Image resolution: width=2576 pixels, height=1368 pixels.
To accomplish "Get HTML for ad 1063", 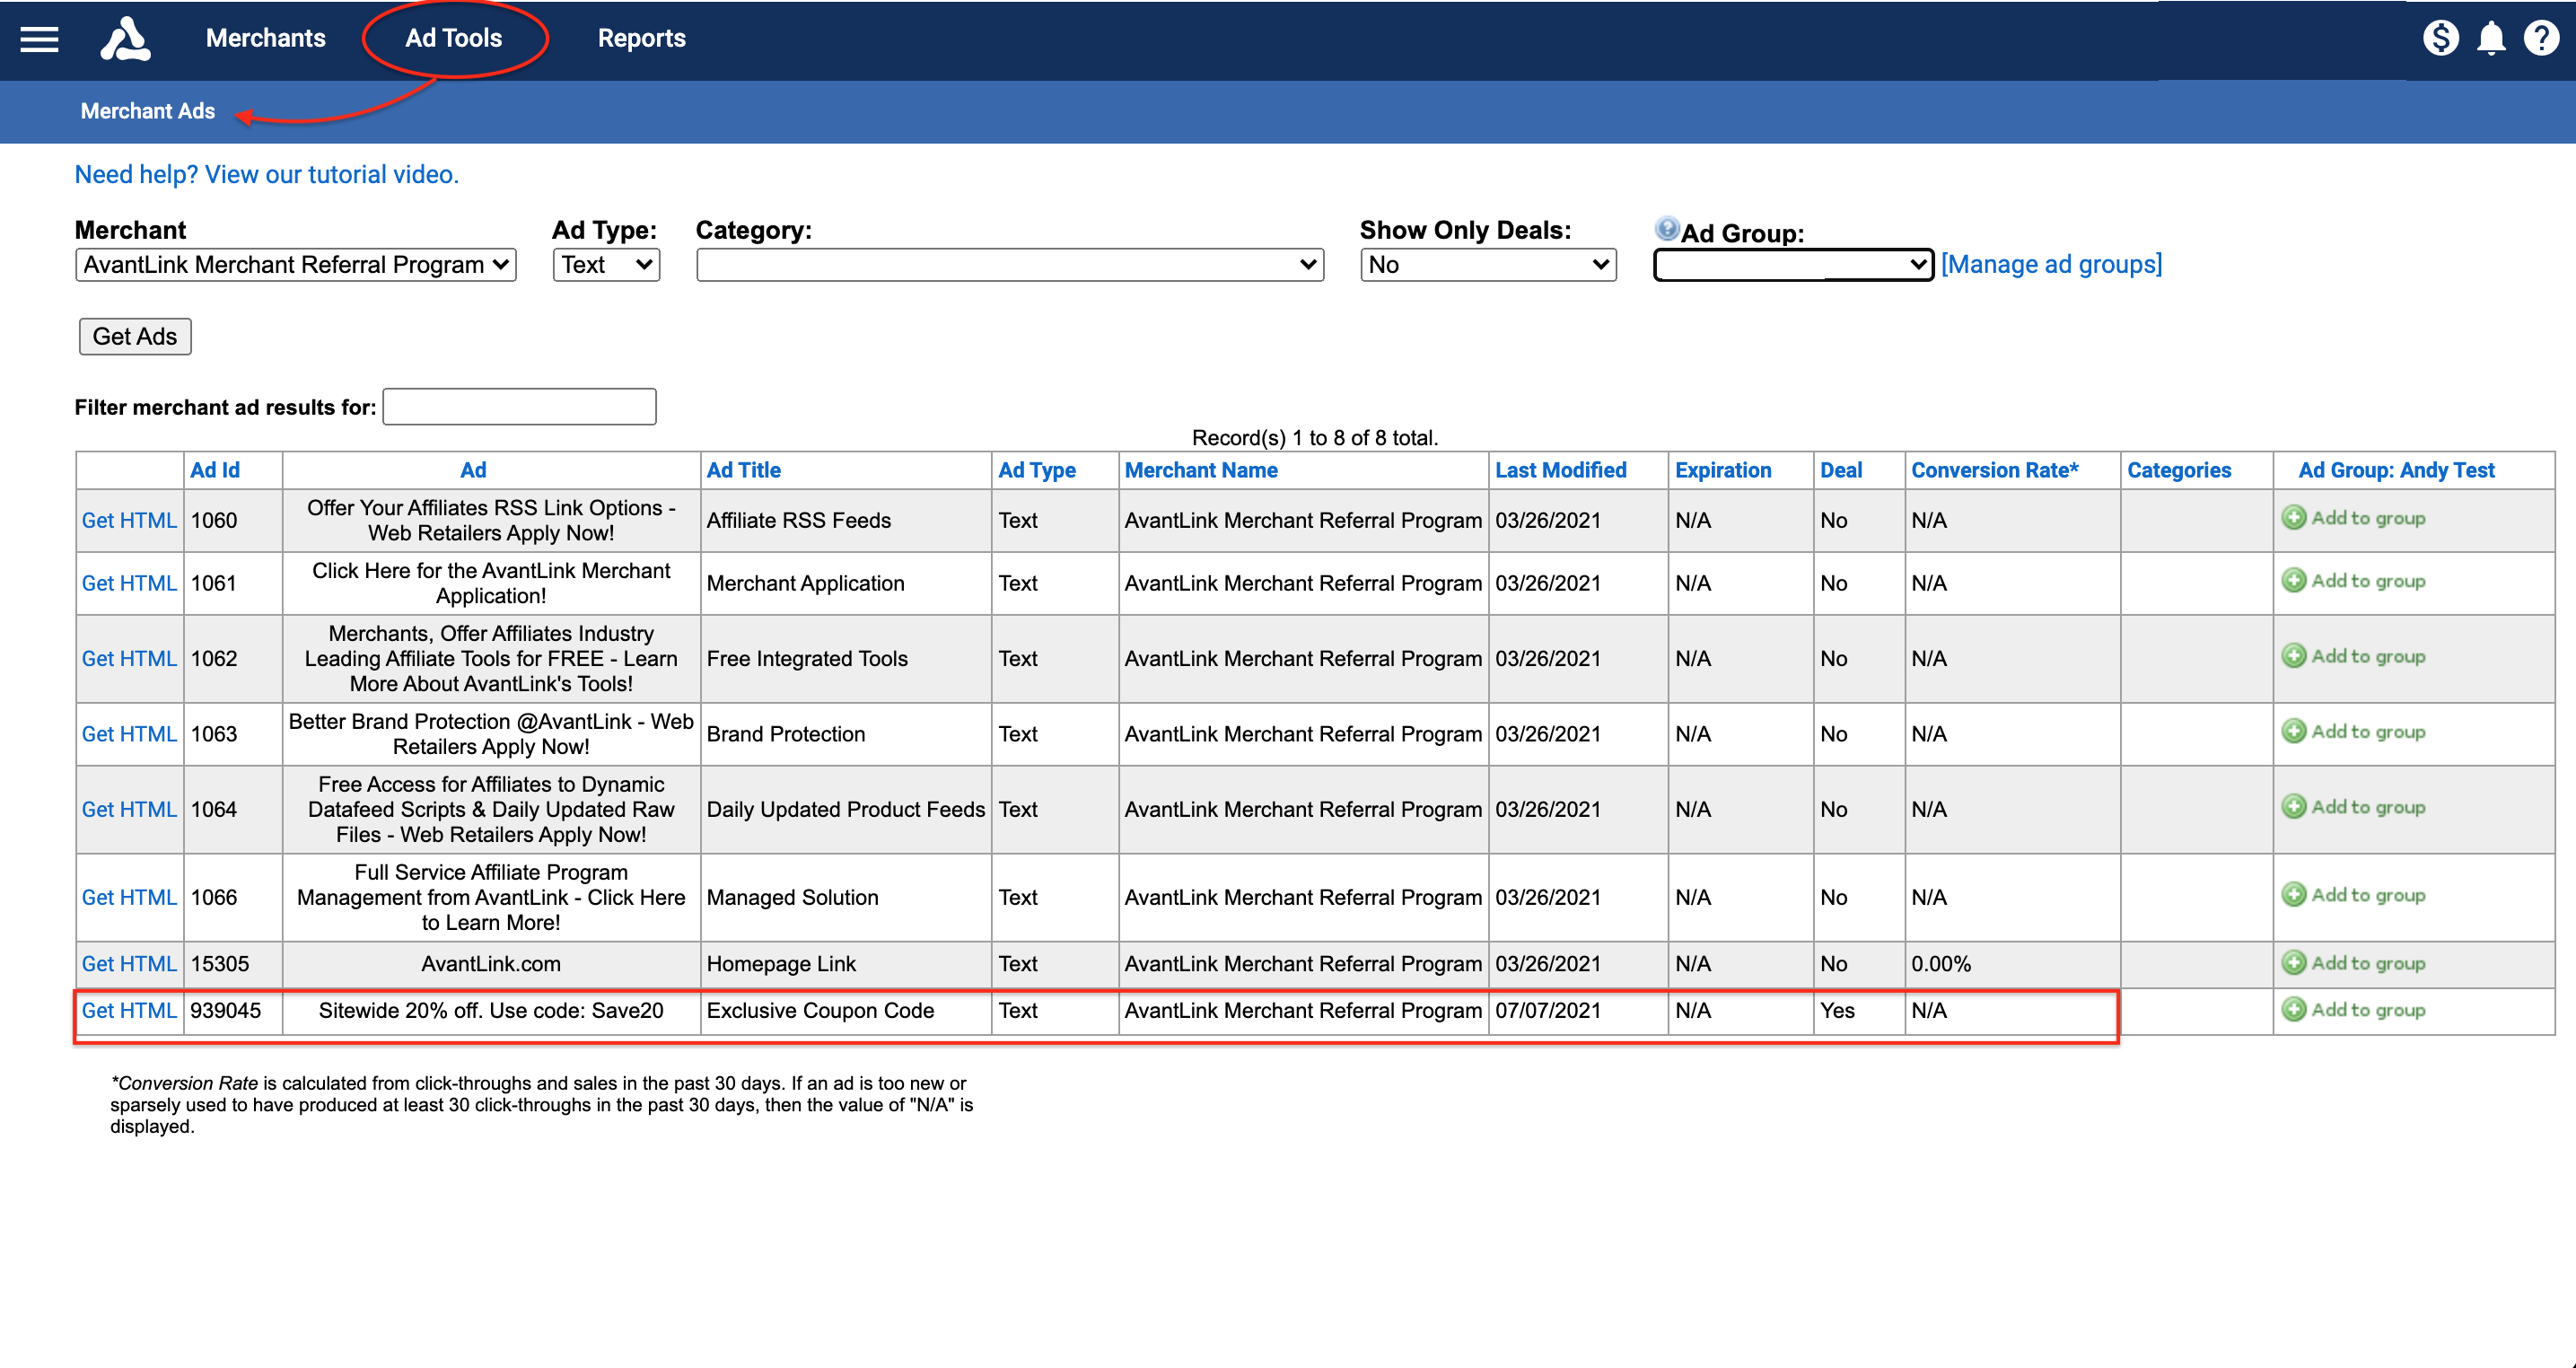I will 129,734.
